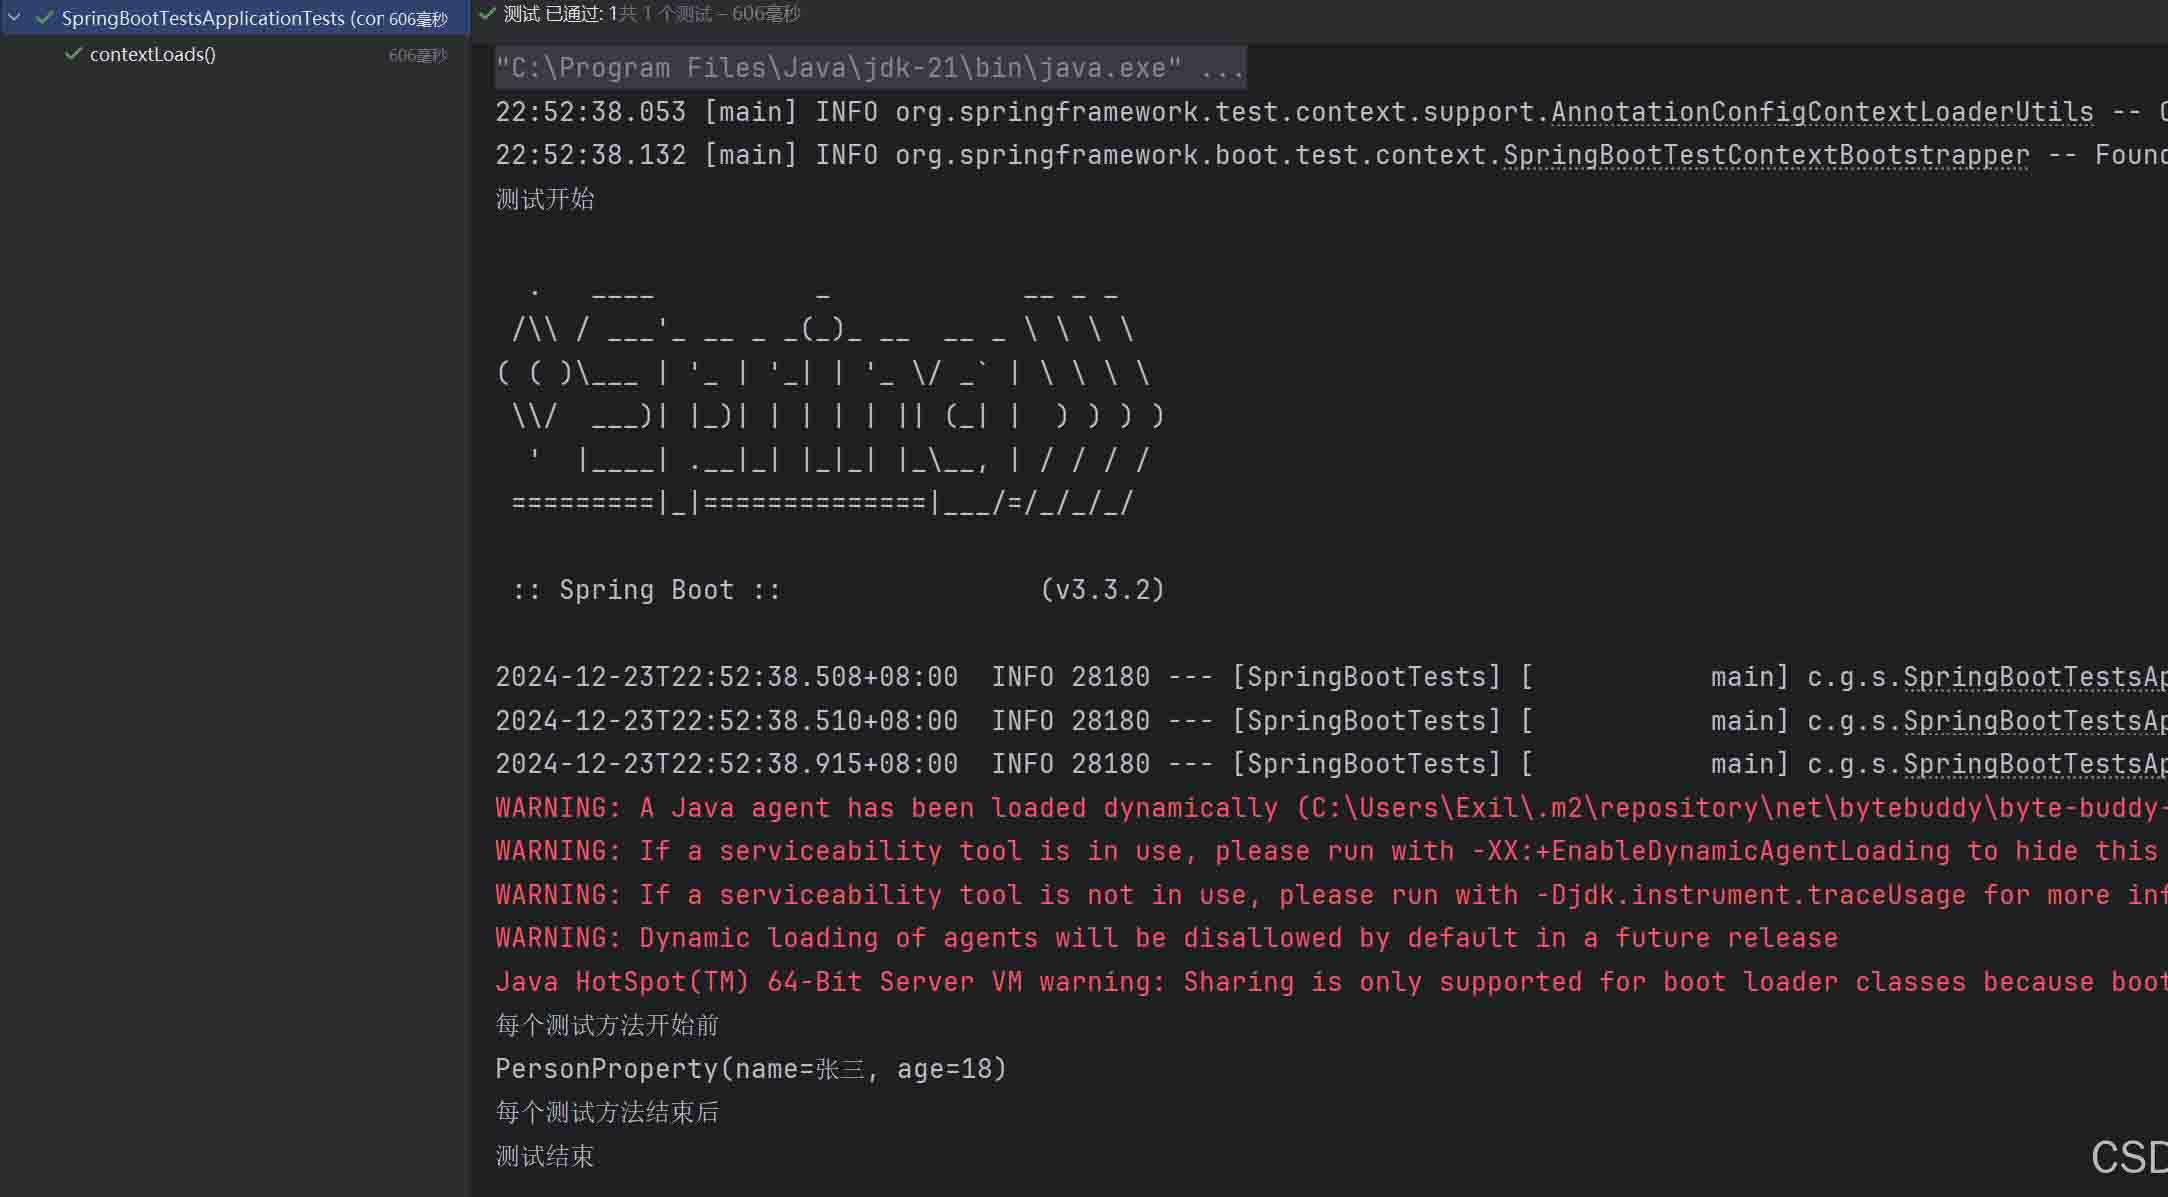Click the 测试开始 console output line

[x=545, y=199]
